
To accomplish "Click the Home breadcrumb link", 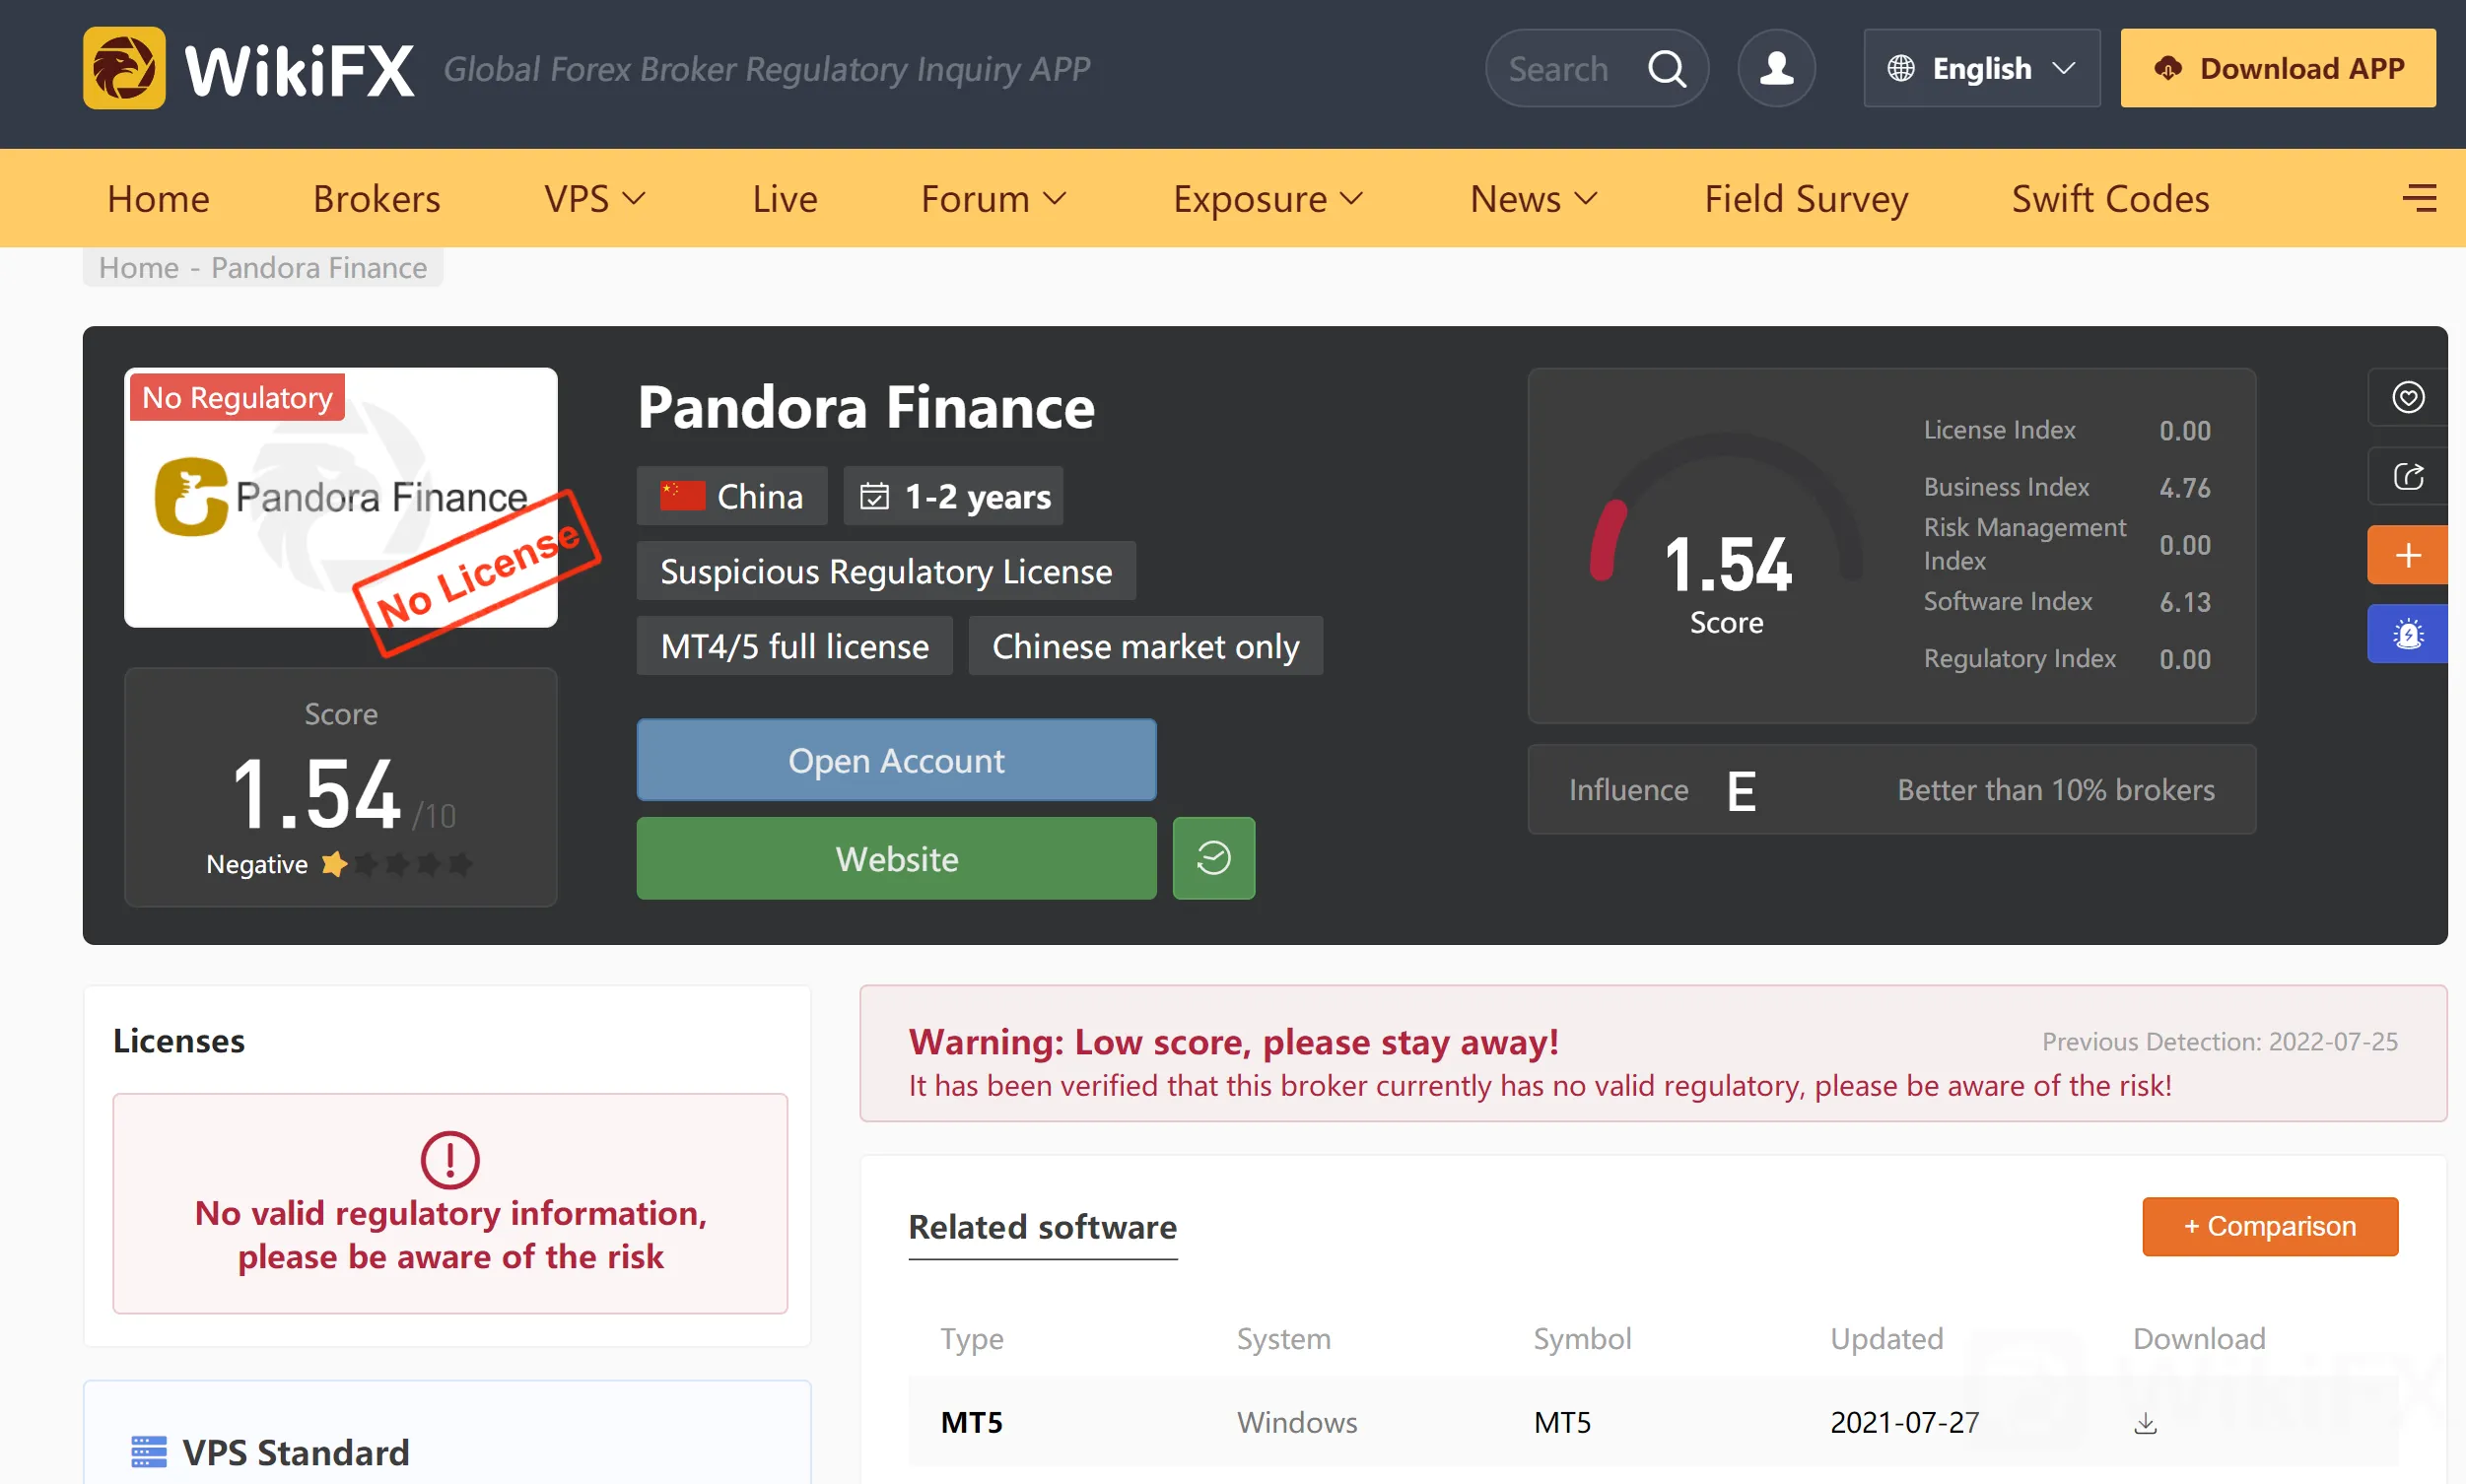I will pyautogui.click(x=139, y=268).
